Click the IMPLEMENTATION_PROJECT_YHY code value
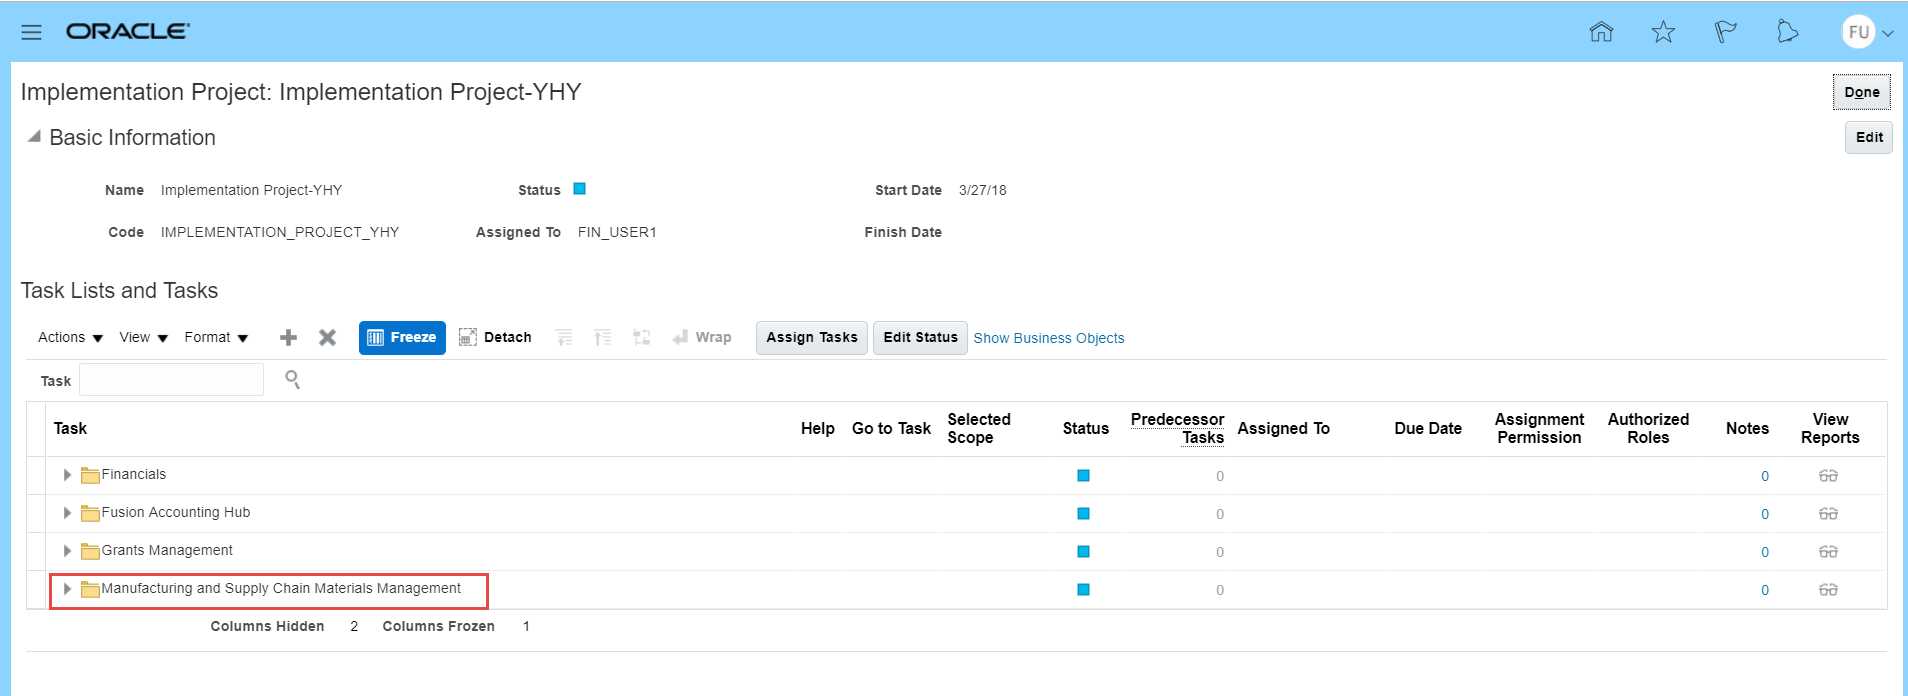1908x696 pixels. (280, 232)
